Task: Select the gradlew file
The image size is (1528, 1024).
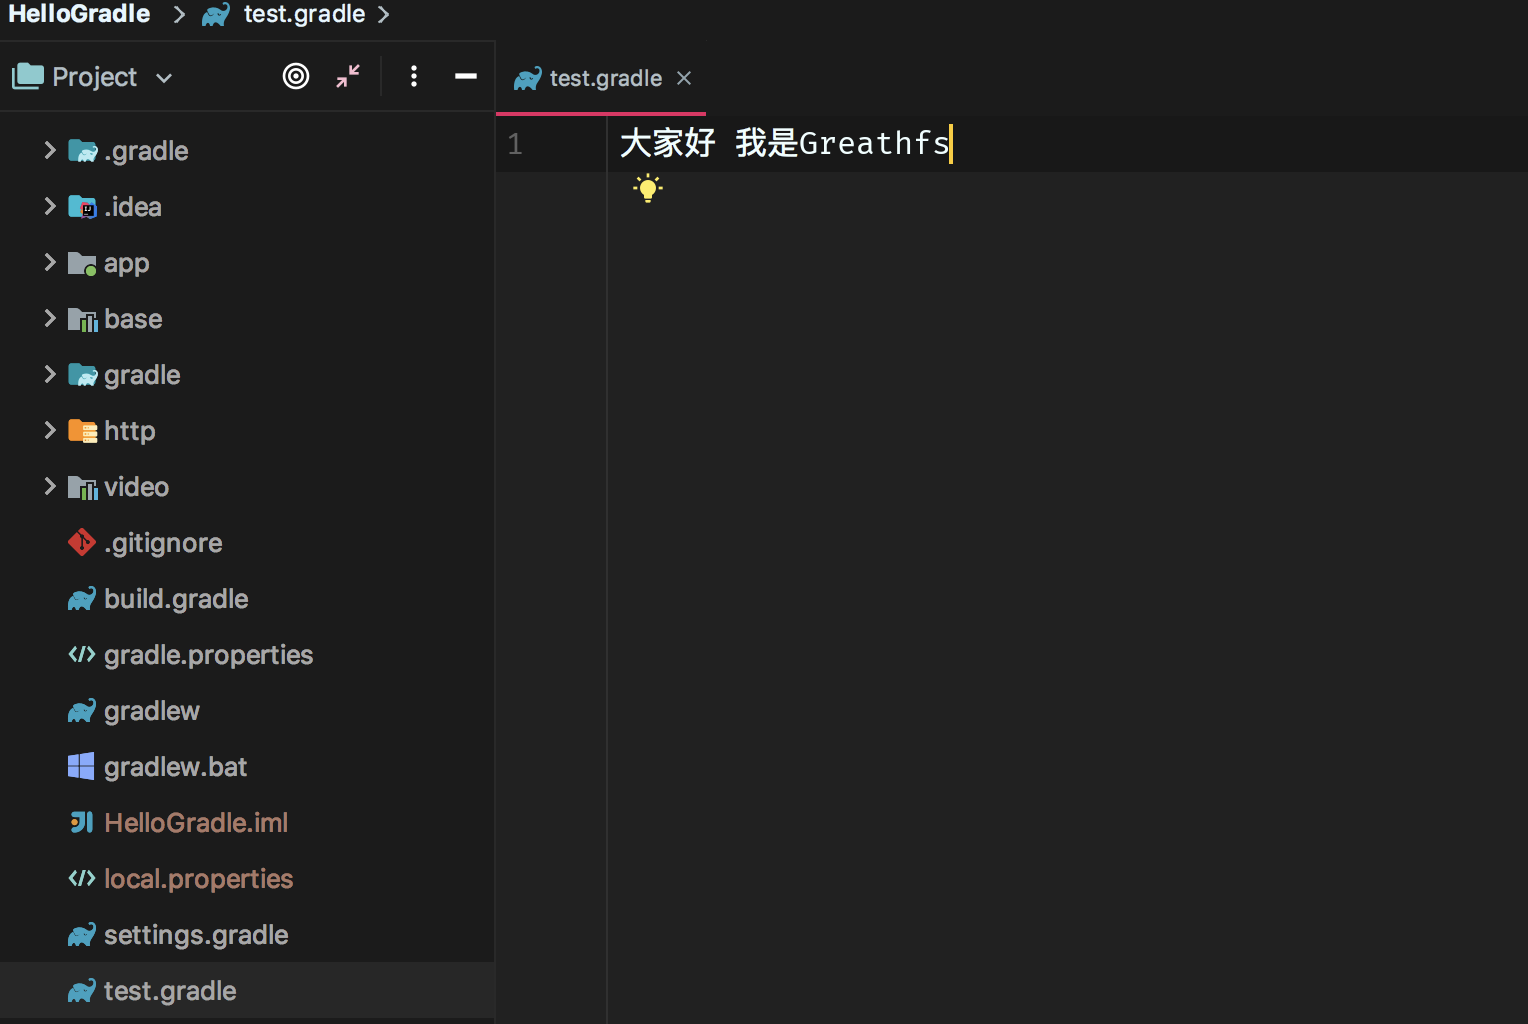Action: 152,711
